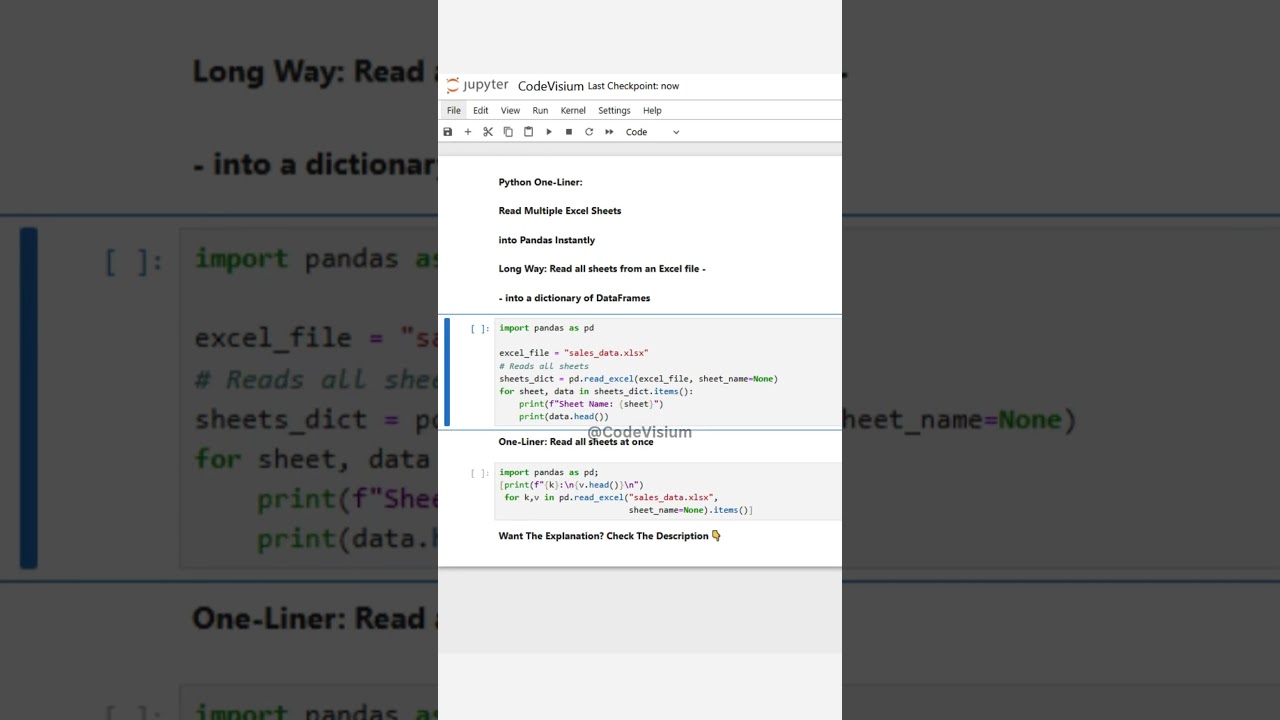Run the selected cell with the play icon

(x=549, y=132)
